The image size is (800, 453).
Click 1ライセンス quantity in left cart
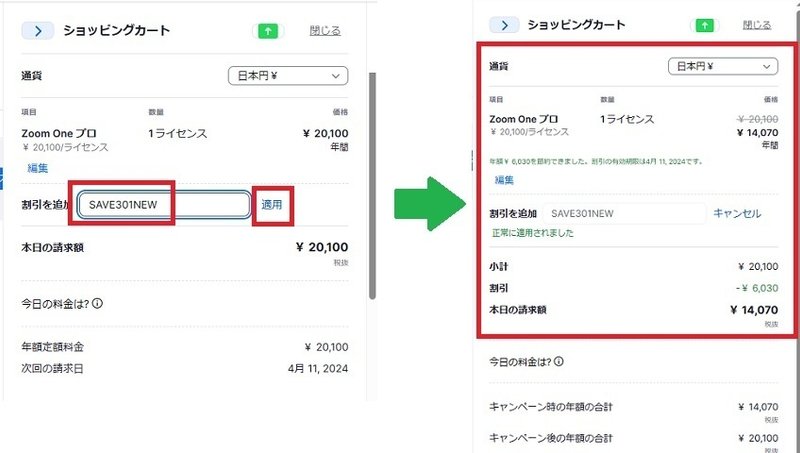coord(178,134)
